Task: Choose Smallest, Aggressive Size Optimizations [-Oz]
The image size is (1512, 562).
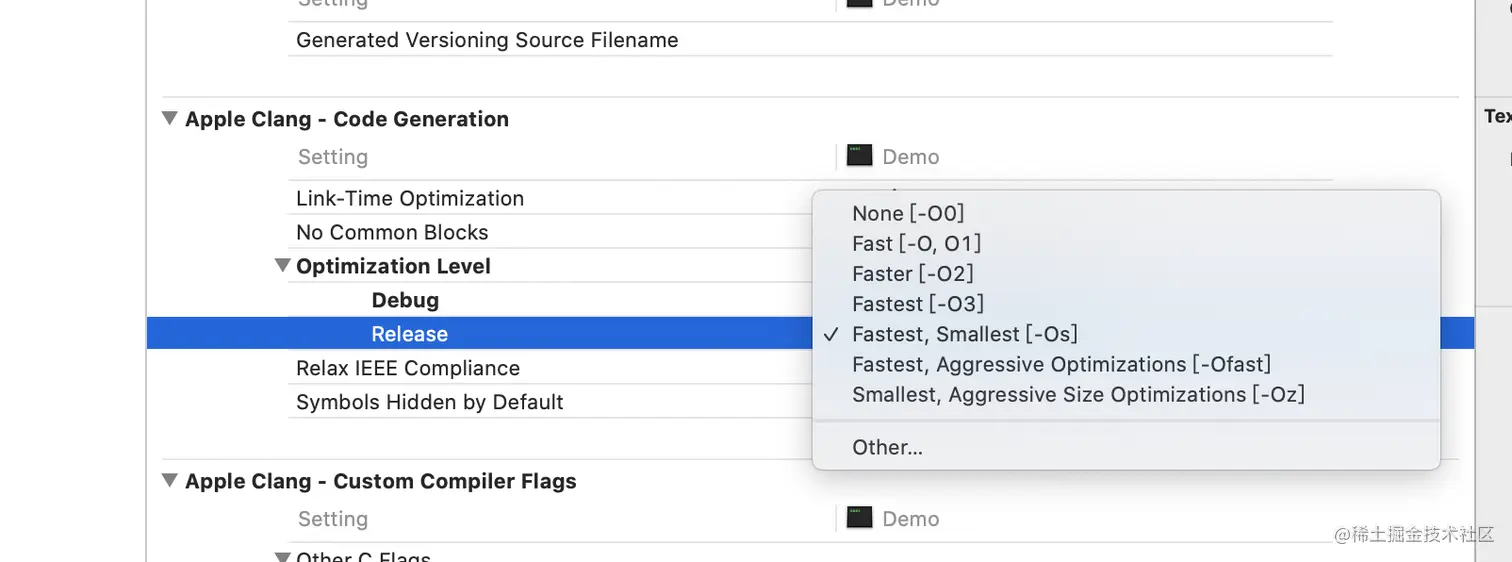Action: (1078, 394)
